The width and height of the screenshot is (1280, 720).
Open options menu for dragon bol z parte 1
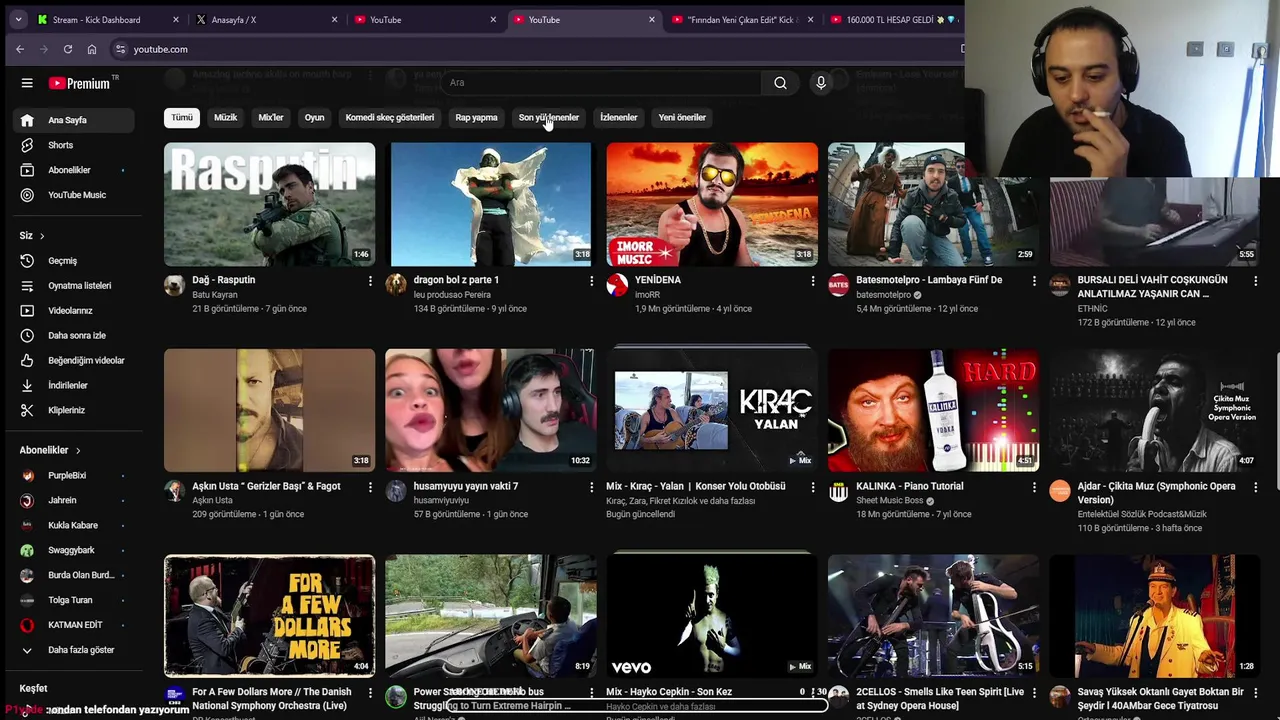click(591, 281)
